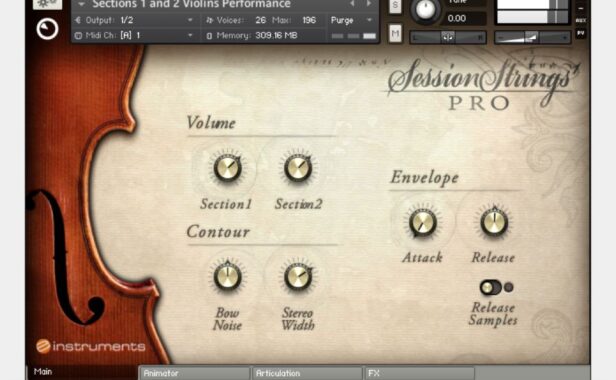Click the Voices count 26
The height and width of the screenshot is (380, 616).
(260, 20)
